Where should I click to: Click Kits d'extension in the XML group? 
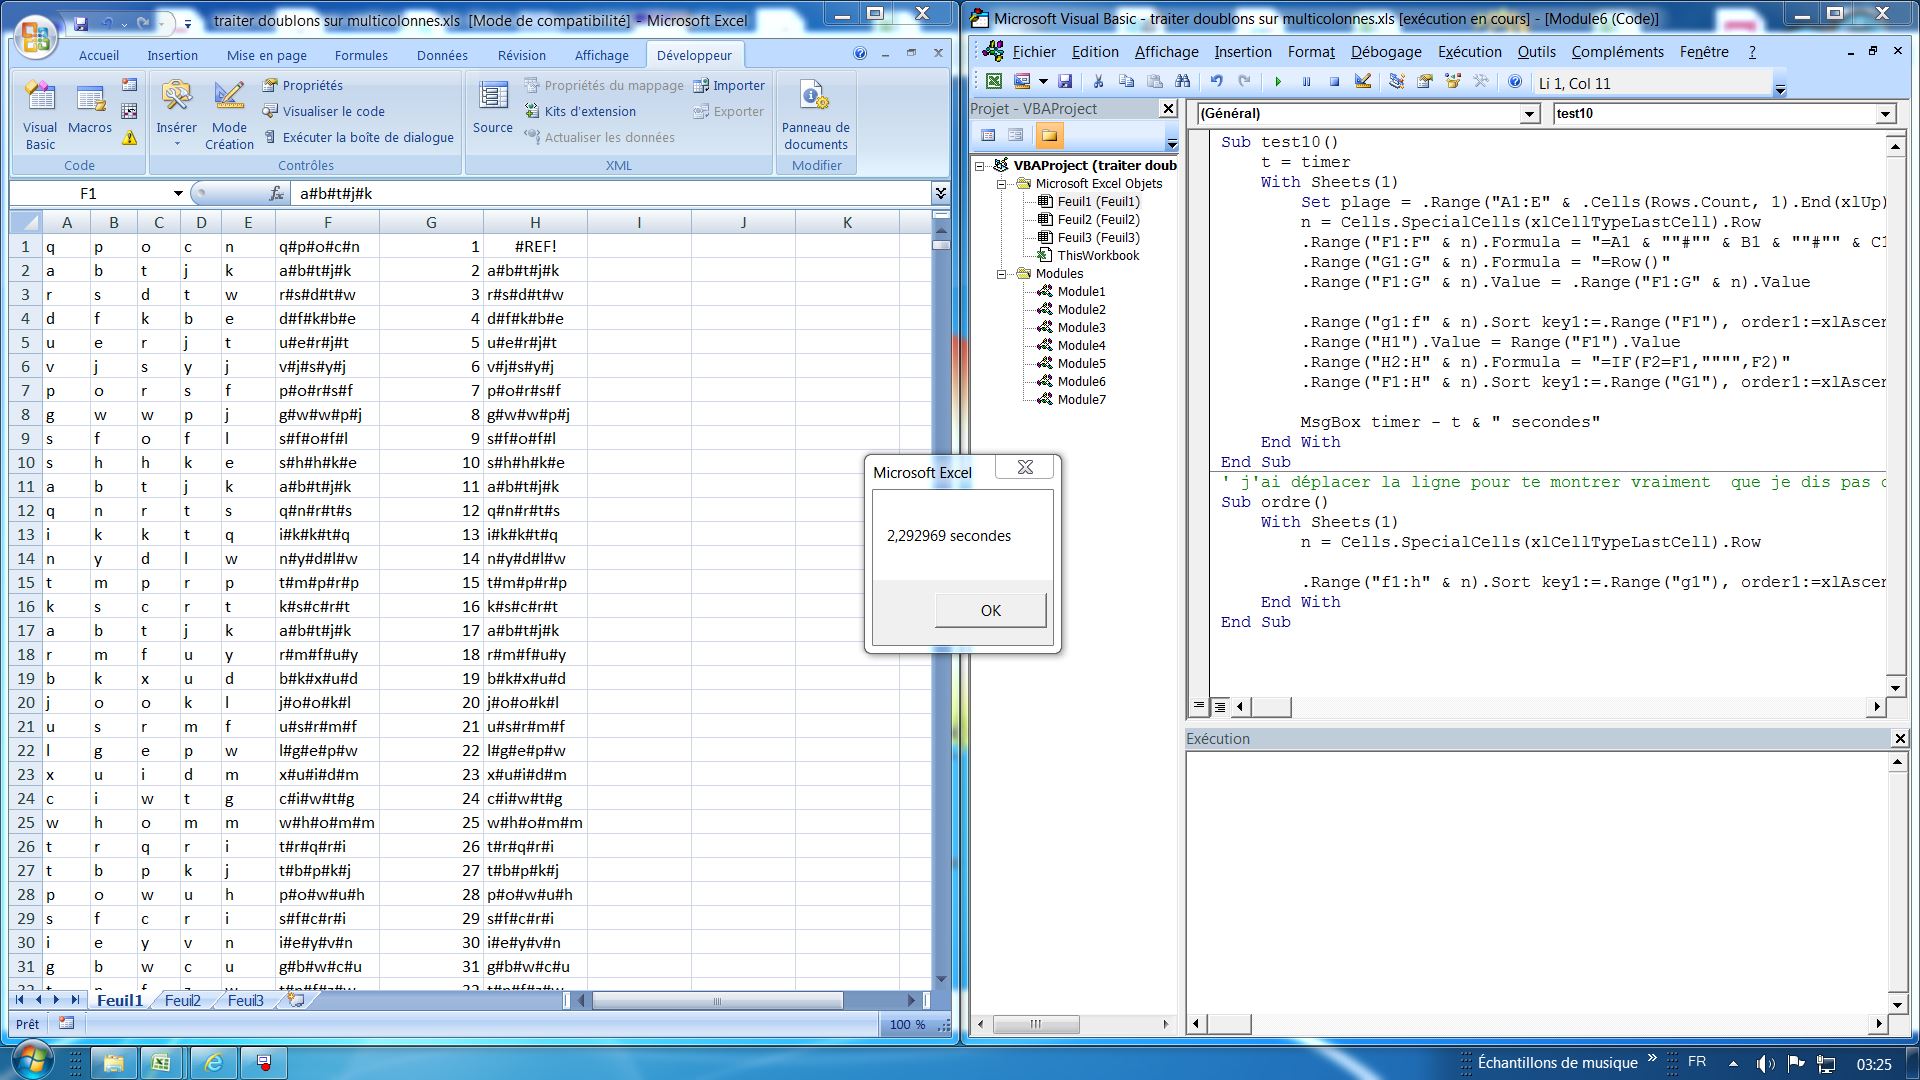pyautogui.click(x=580, y=111)
